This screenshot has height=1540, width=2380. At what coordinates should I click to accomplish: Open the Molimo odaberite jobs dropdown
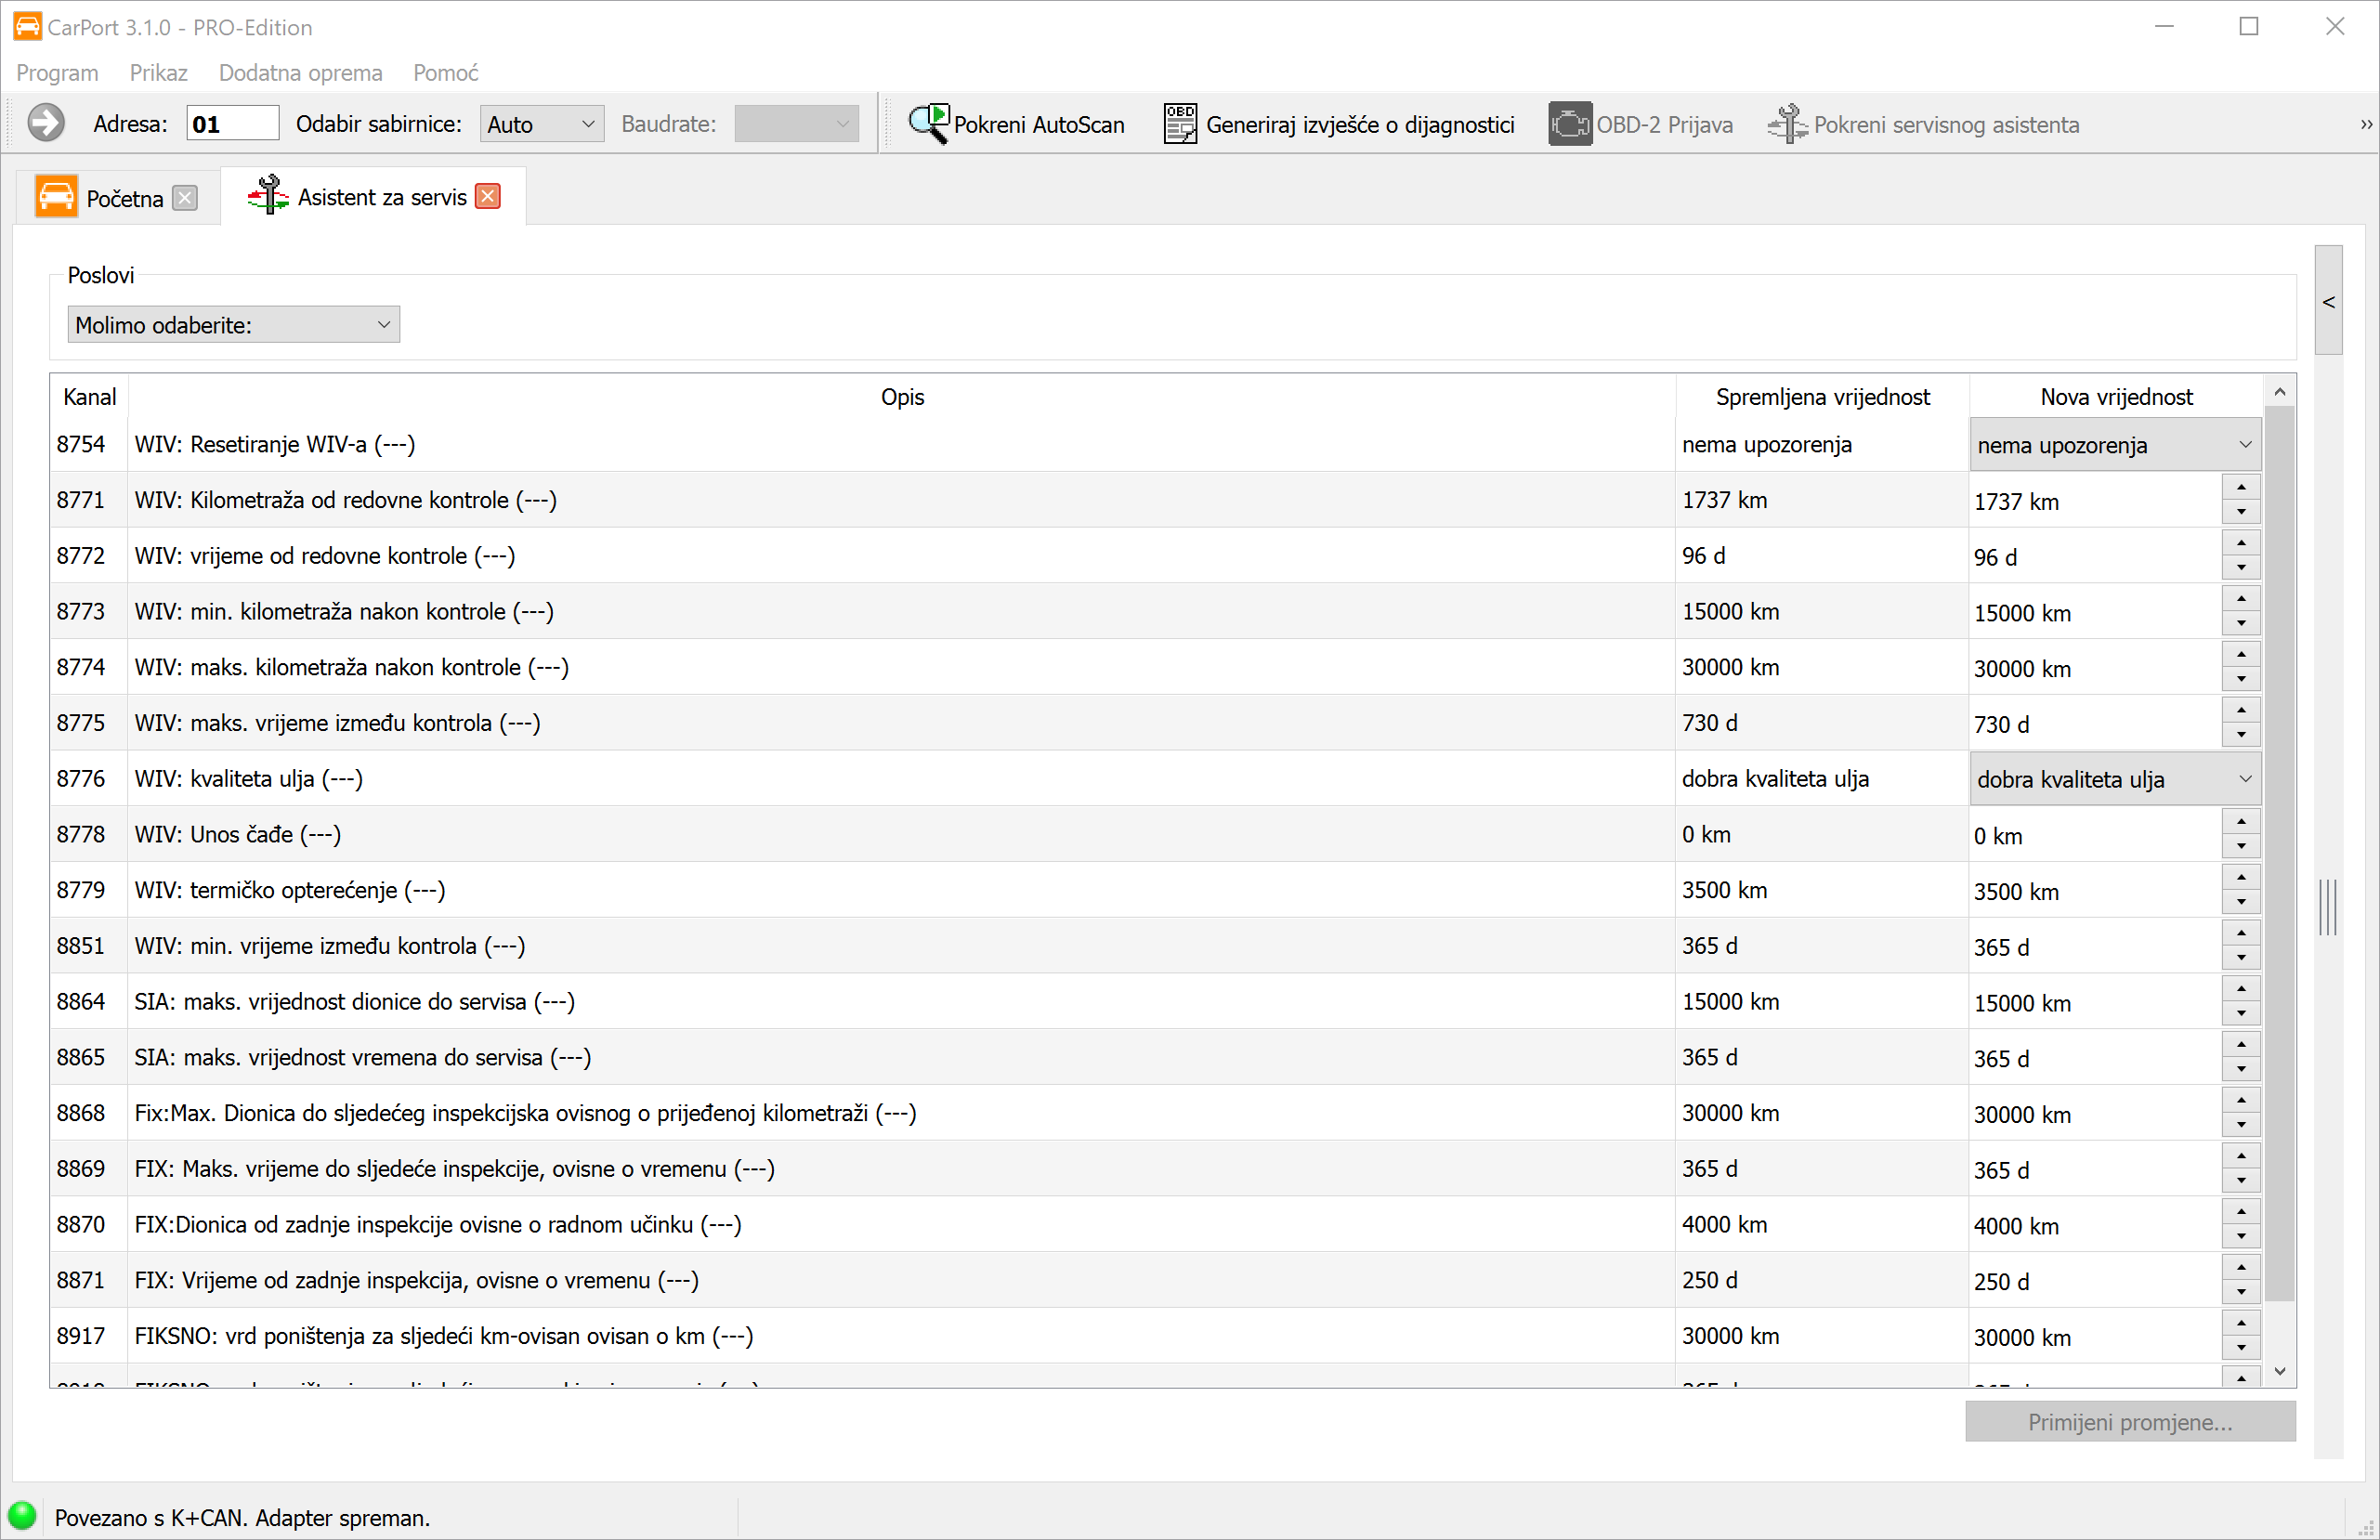(233, 325)
